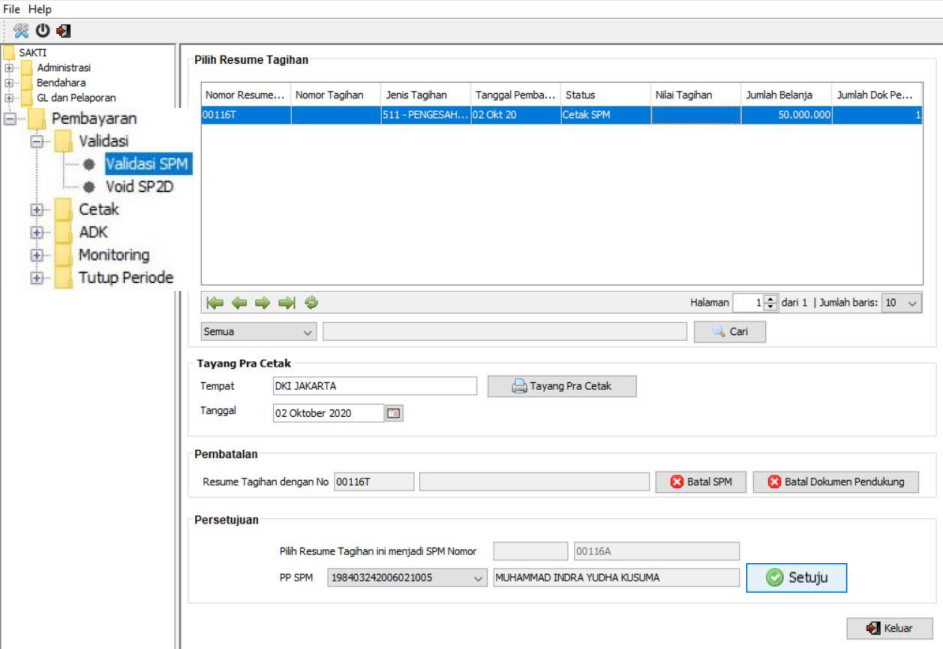Screen dimensions: 943x649
Task: Expand the Cetak folder
Action: coord(38,210)
